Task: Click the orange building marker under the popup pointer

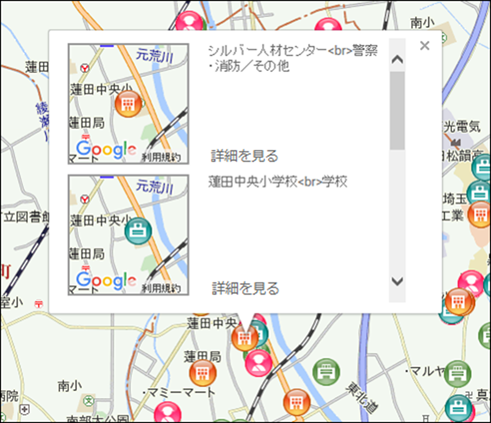Action: 245,338
